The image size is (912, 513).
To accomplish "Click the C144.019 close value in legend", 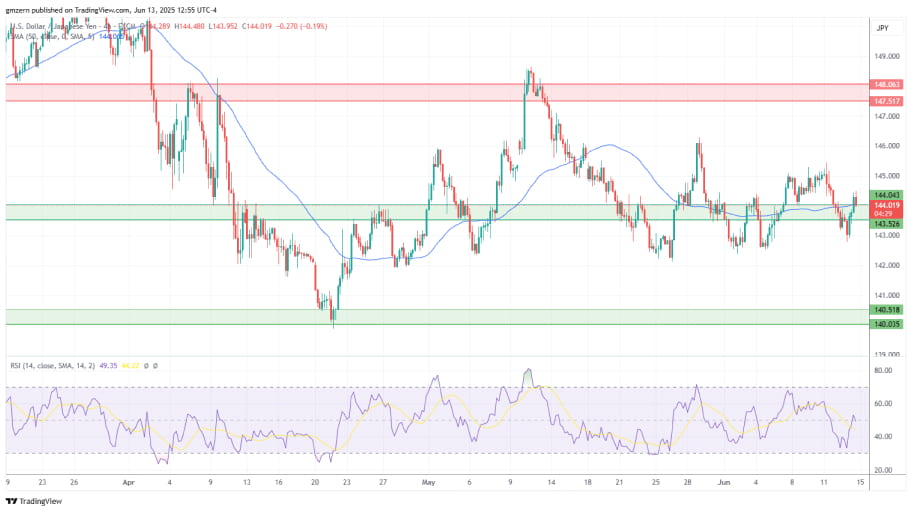I will pos(257,26).
